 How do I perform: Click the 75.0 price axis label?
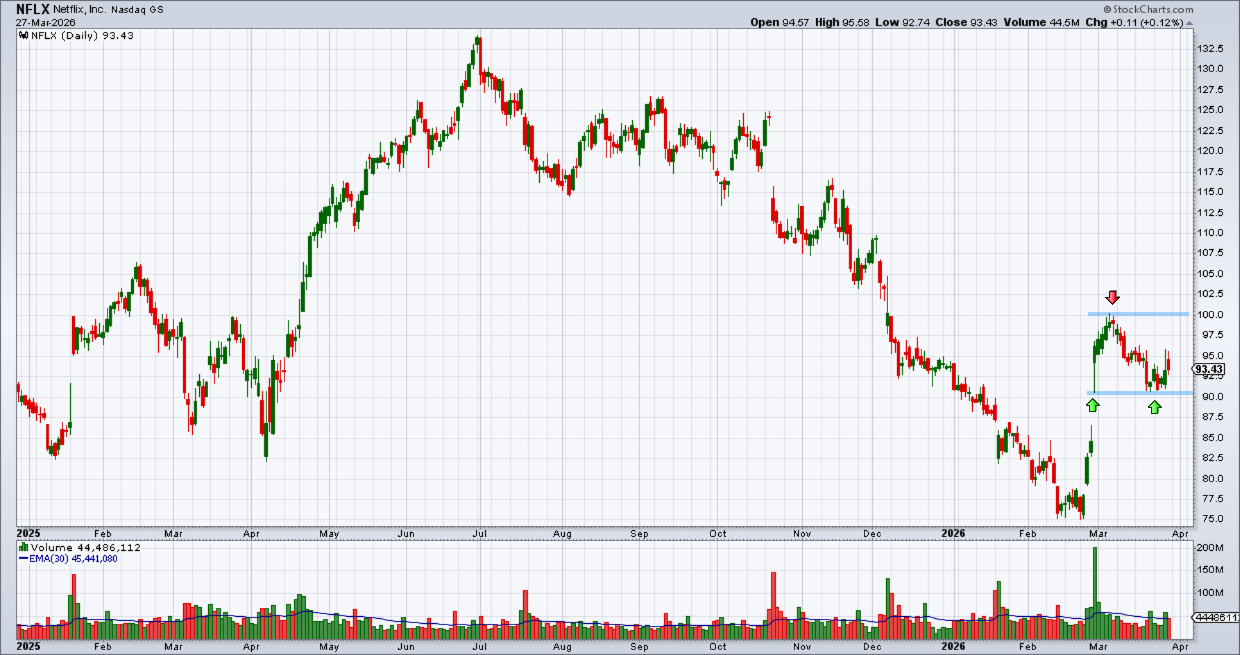(x=1211, y=520)
